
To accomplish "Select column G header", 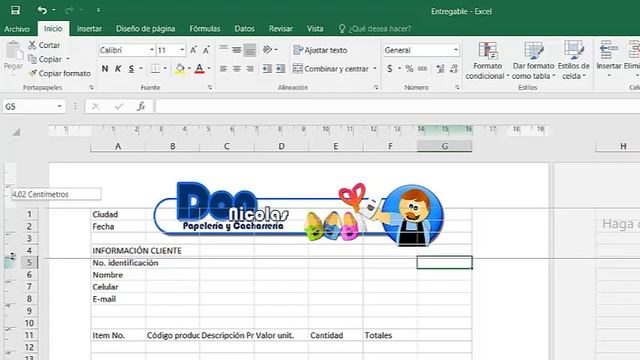I will [444, 146].
